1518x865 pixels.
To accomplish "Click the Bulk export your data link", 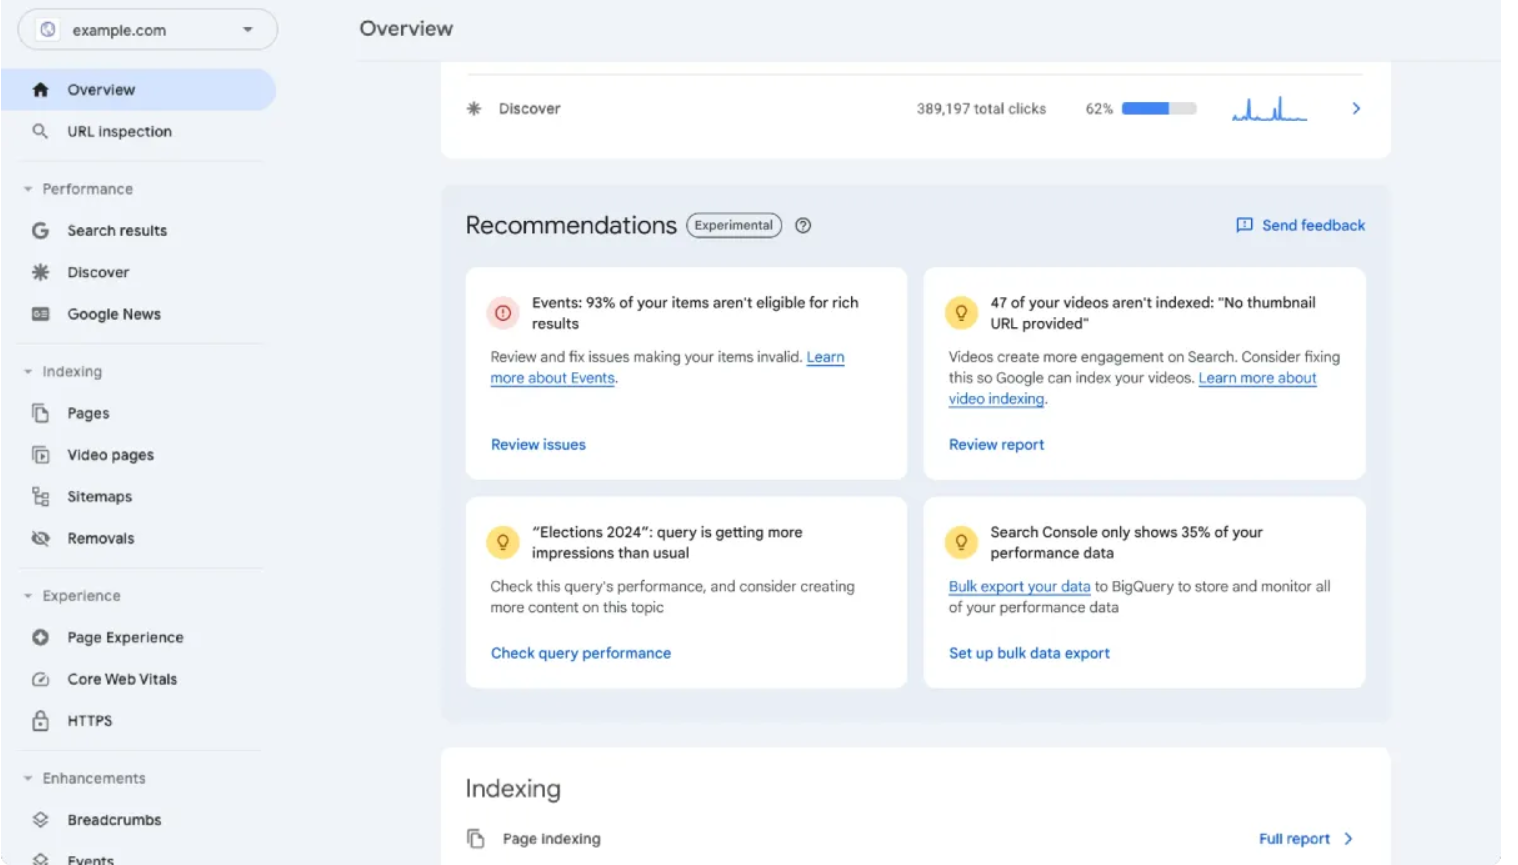I will (1019, 587).
